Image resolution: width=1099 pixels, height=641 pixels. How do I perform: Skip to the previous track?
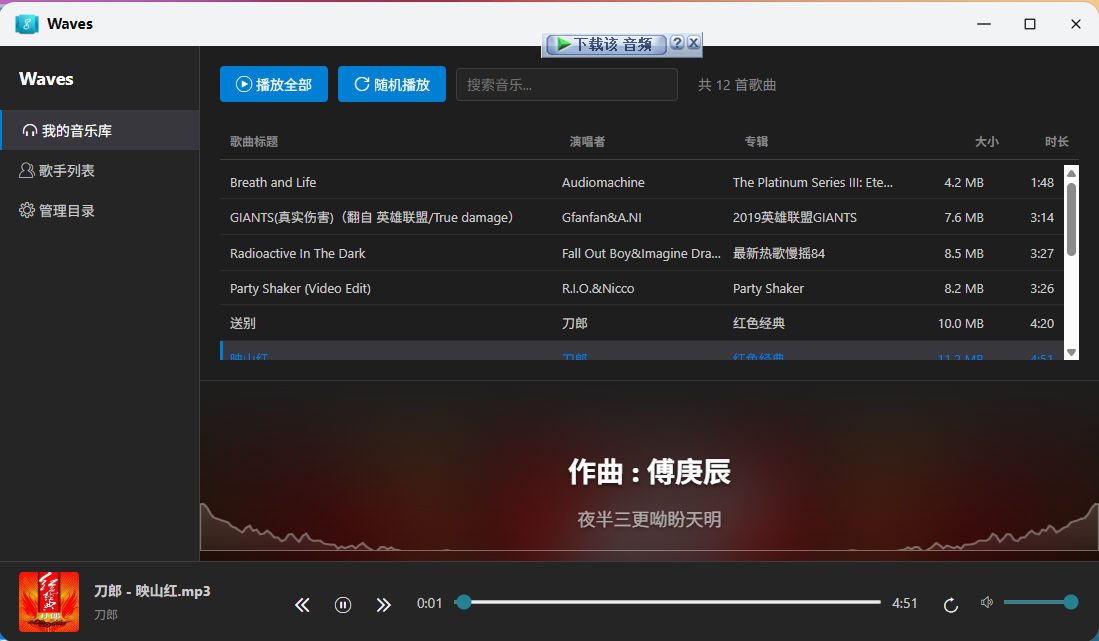[302, 605]
